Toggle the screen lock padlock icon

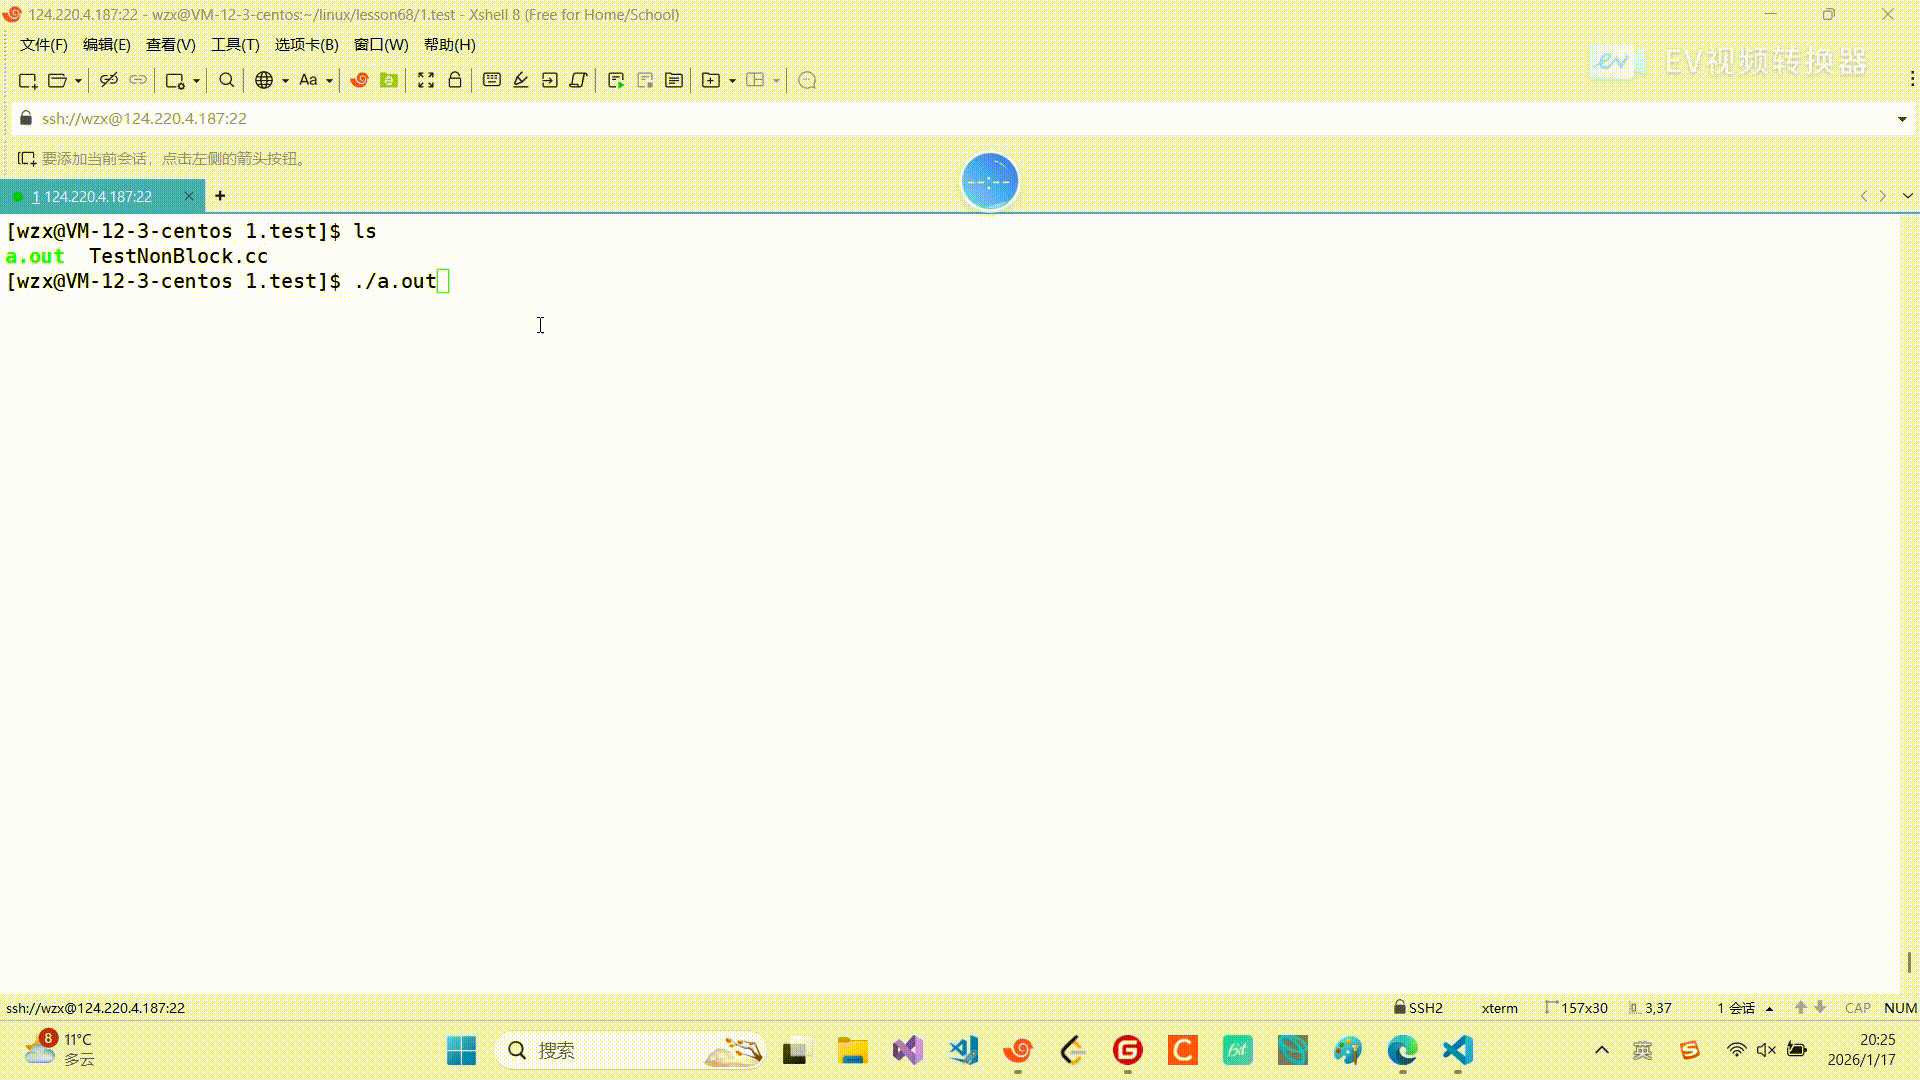point(455,80)
